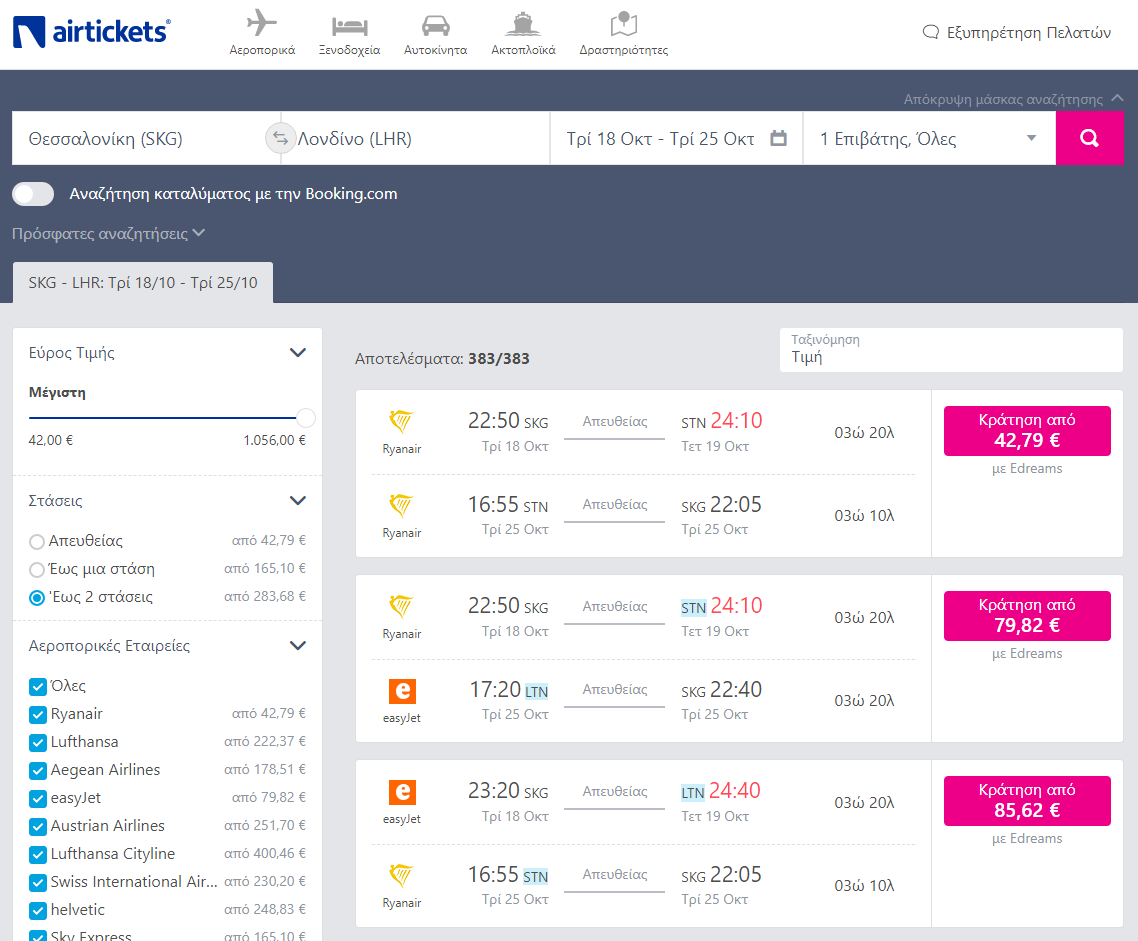Collapse the Εύρος Τιμής filter section
Image resolution: width=1138 pixels, height=941 pixels.
point(298,353)
